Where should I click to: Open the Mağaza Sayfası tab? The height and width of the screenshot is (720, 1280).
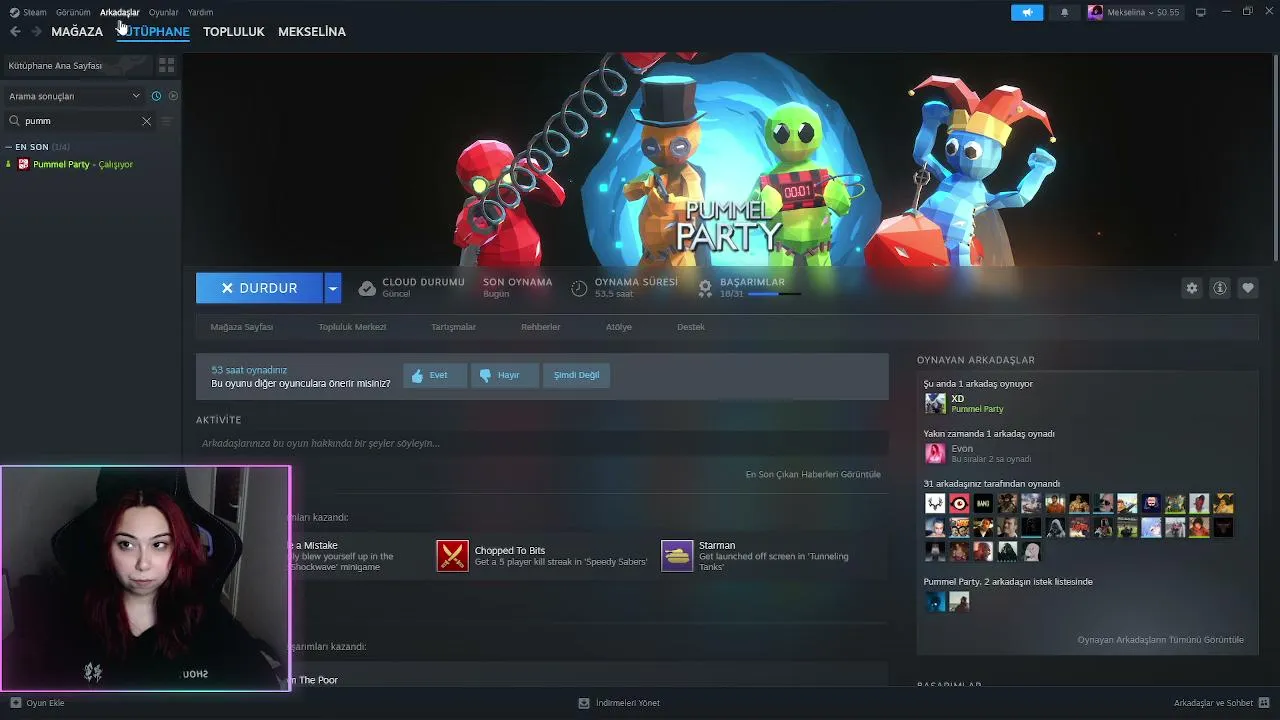(x=241, y=327)
